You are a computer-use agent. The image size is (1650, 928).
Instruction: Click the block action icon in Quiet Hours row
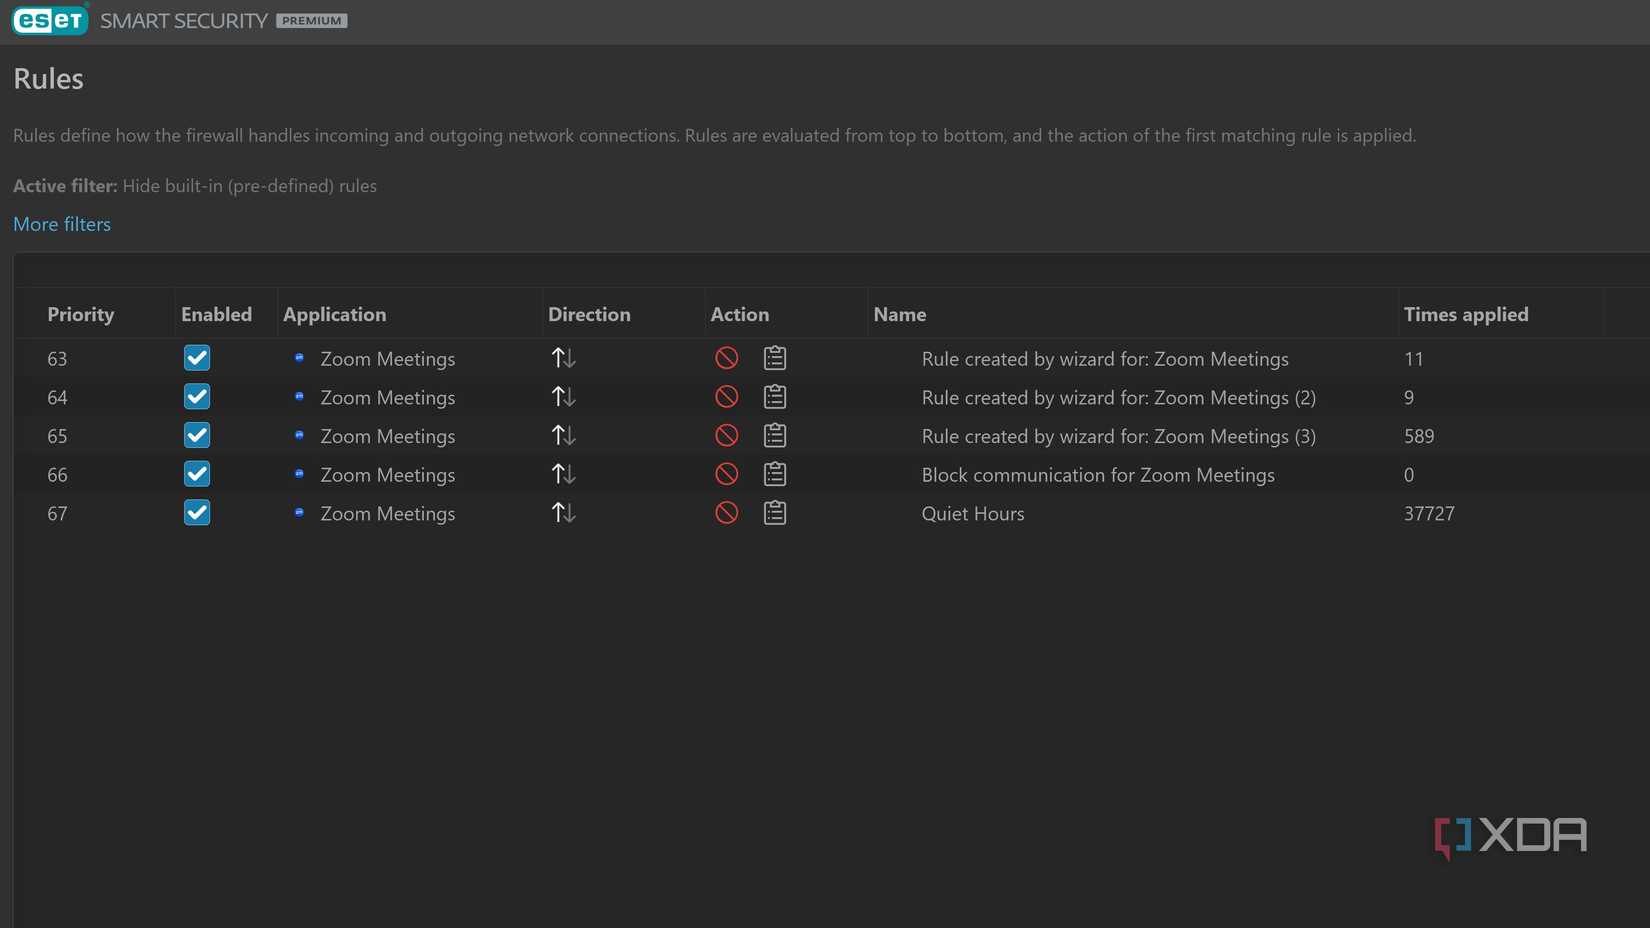click(727, 513)
